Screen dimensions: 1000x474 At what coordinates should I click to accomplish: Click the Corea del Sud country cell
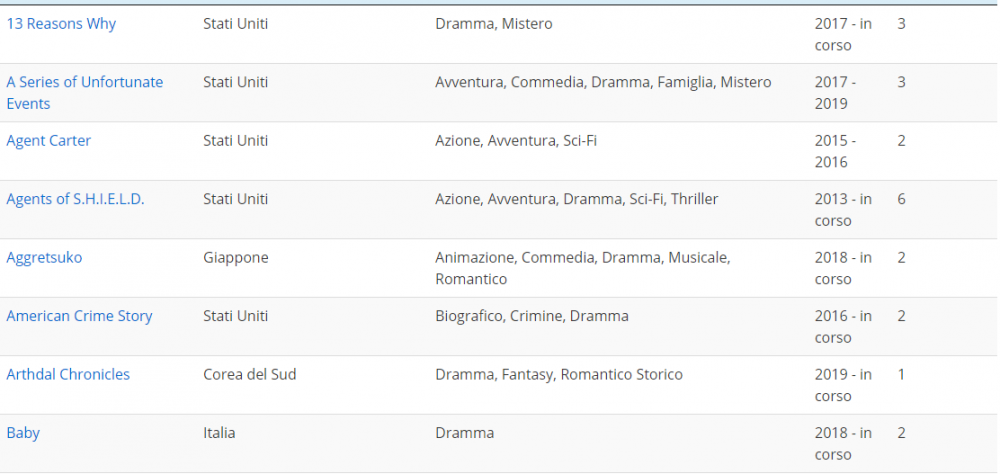(249, 374)
